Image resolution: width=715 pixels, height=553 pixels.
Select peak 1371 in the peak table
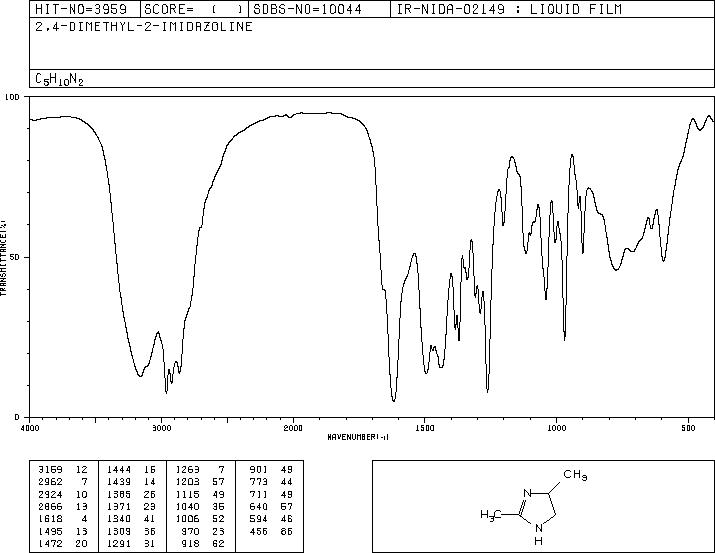coord(119,506)
